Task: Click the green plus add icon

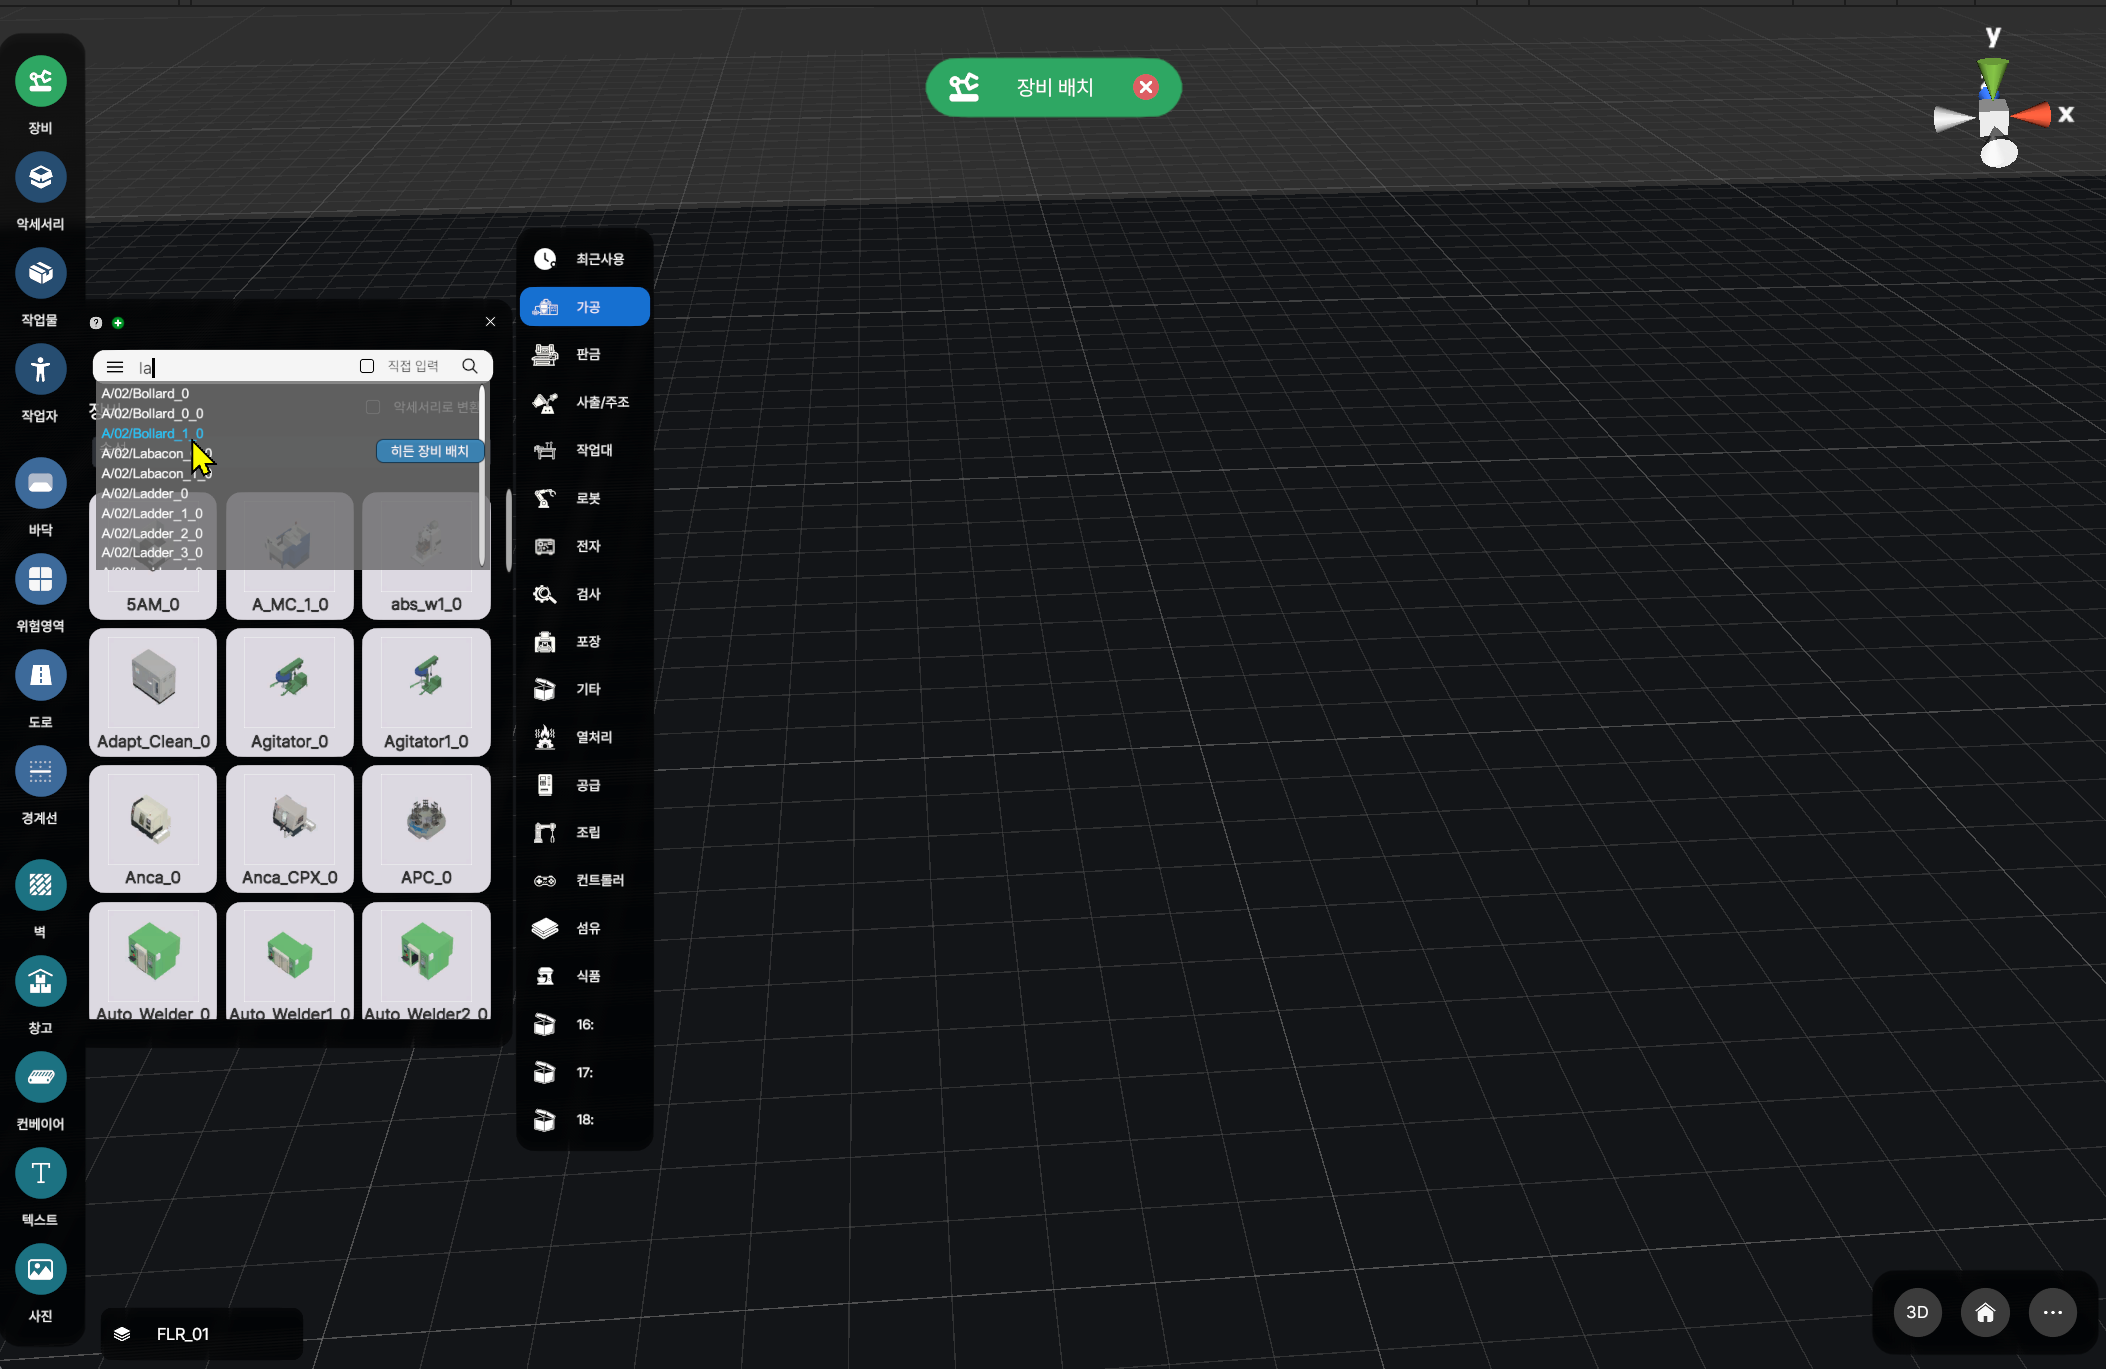Action: point(118,323)
